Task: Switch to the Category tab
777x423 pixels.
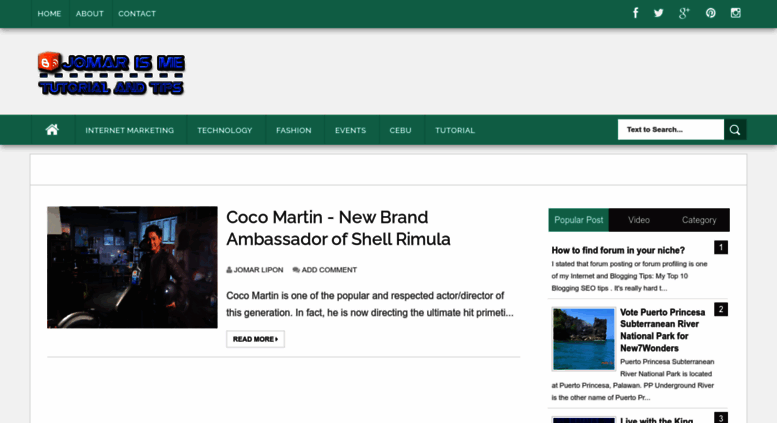Action: point(699,220)
